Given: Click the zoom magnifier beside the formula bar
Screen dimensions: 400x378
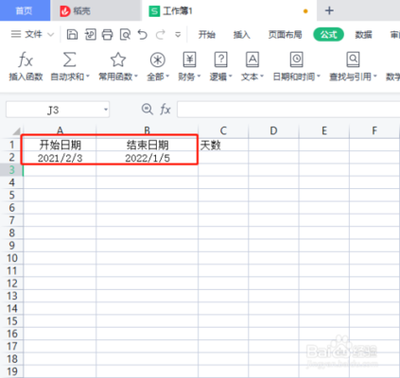Looking at the screenshot, I should tap(147, 109).
